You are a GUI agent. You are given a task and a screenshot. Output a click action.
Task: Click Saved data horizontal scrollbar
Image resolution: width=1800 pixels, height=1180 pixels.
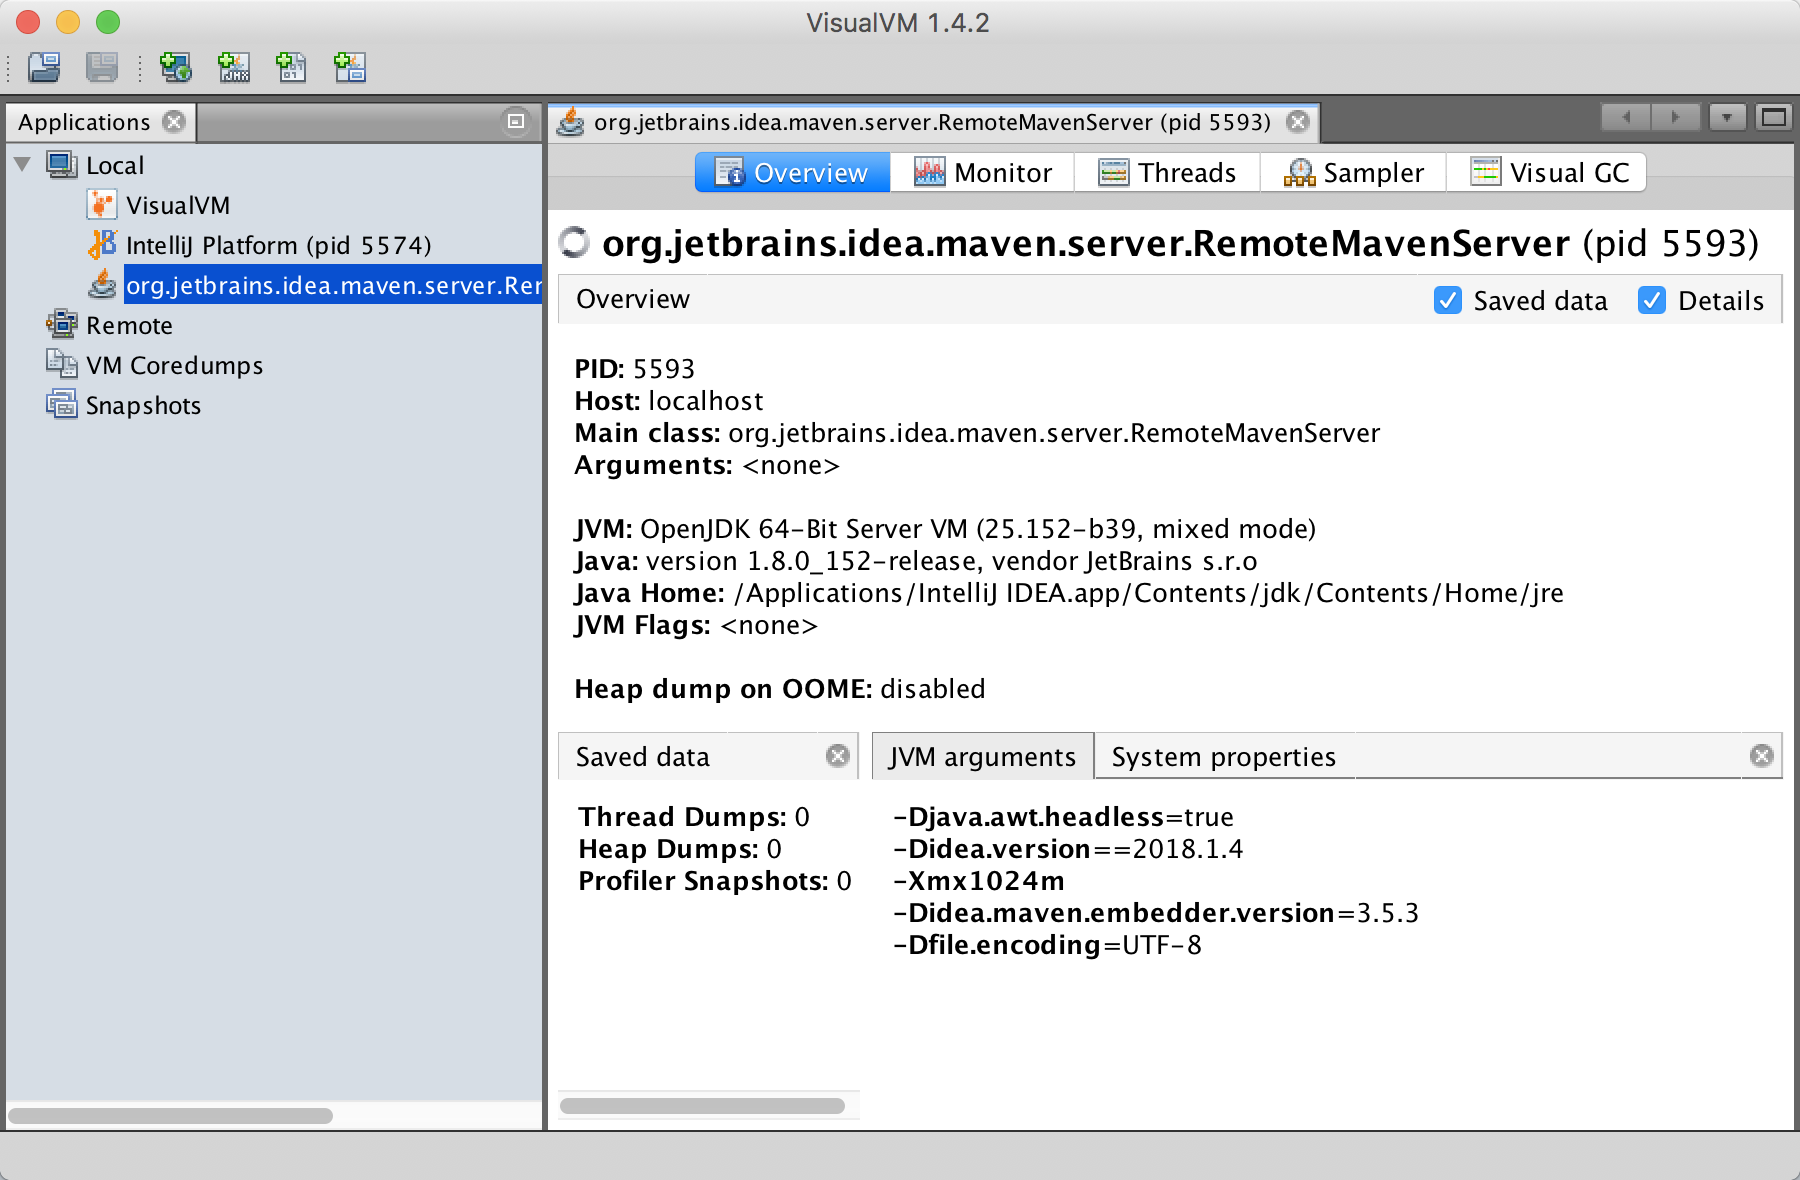click(703, 1105)
